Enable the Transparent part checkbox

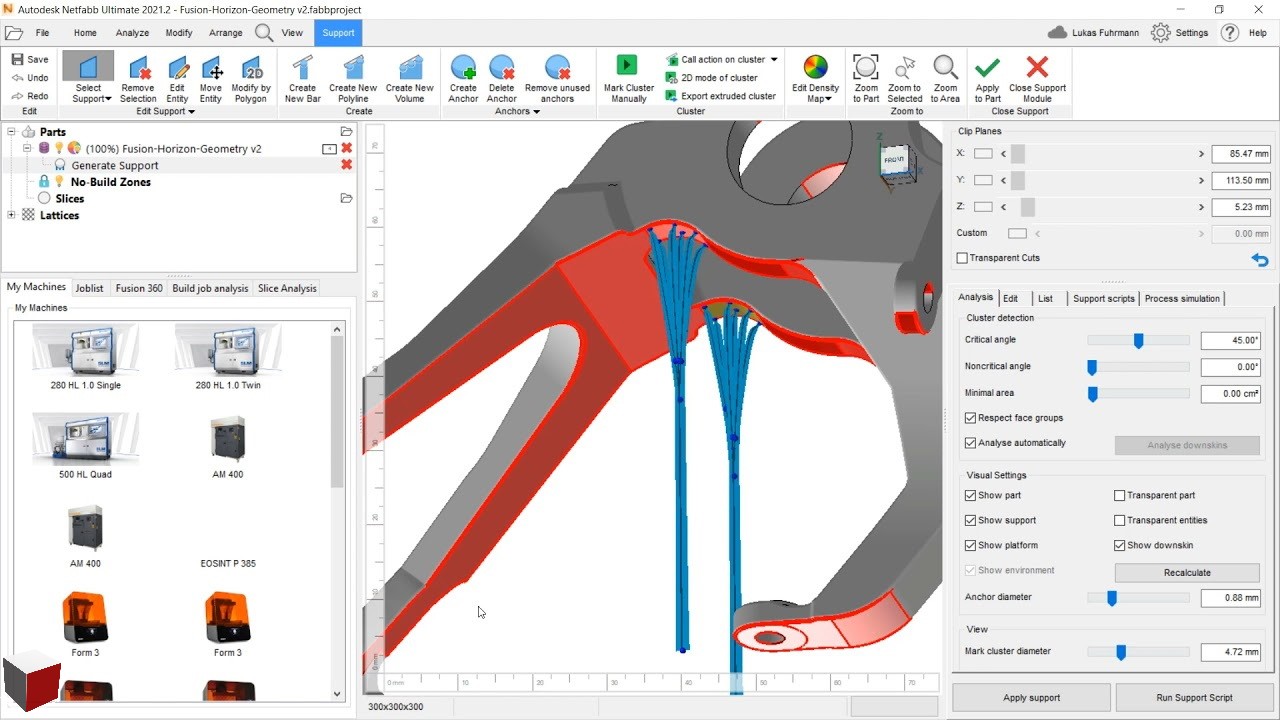click(x=1120, y=495)
